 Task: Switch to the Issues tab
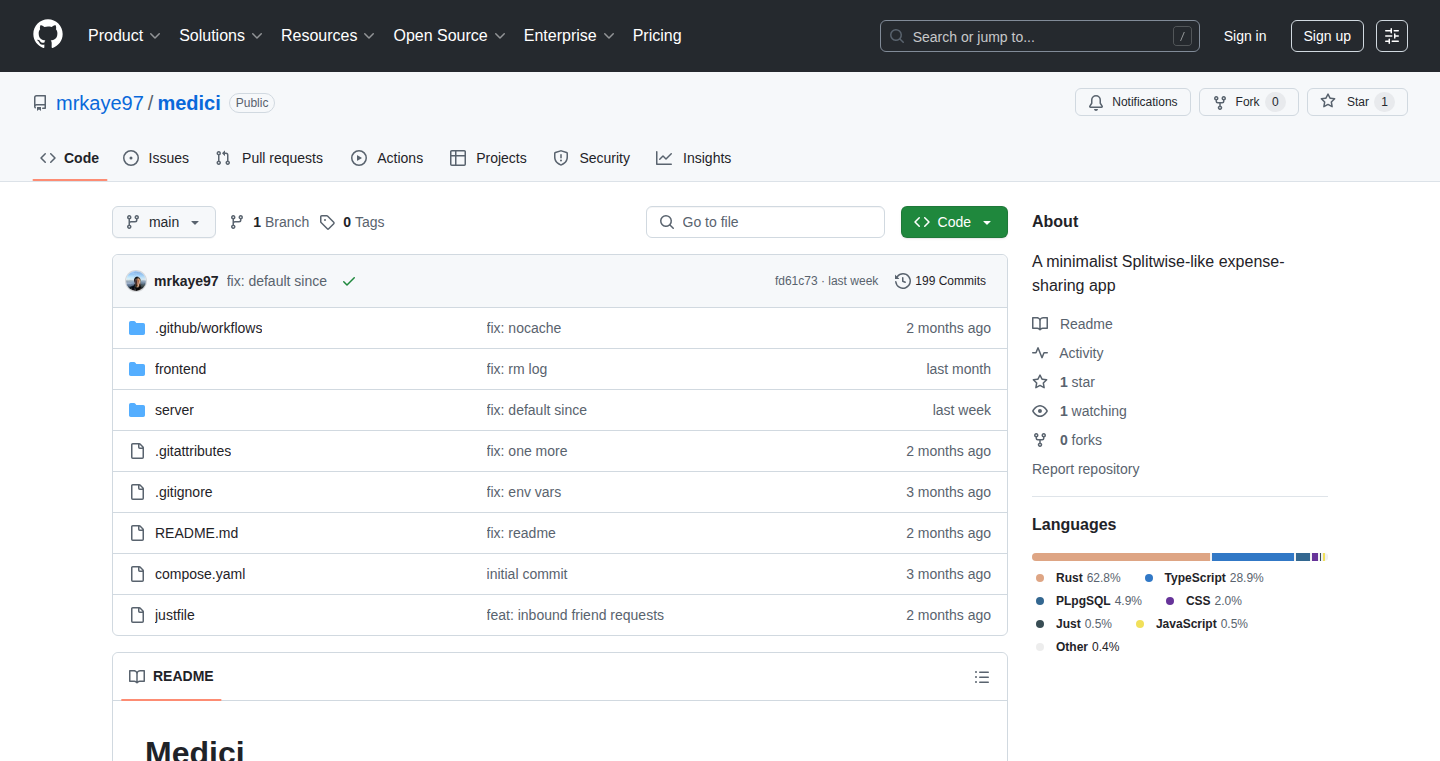pos(156,158)
